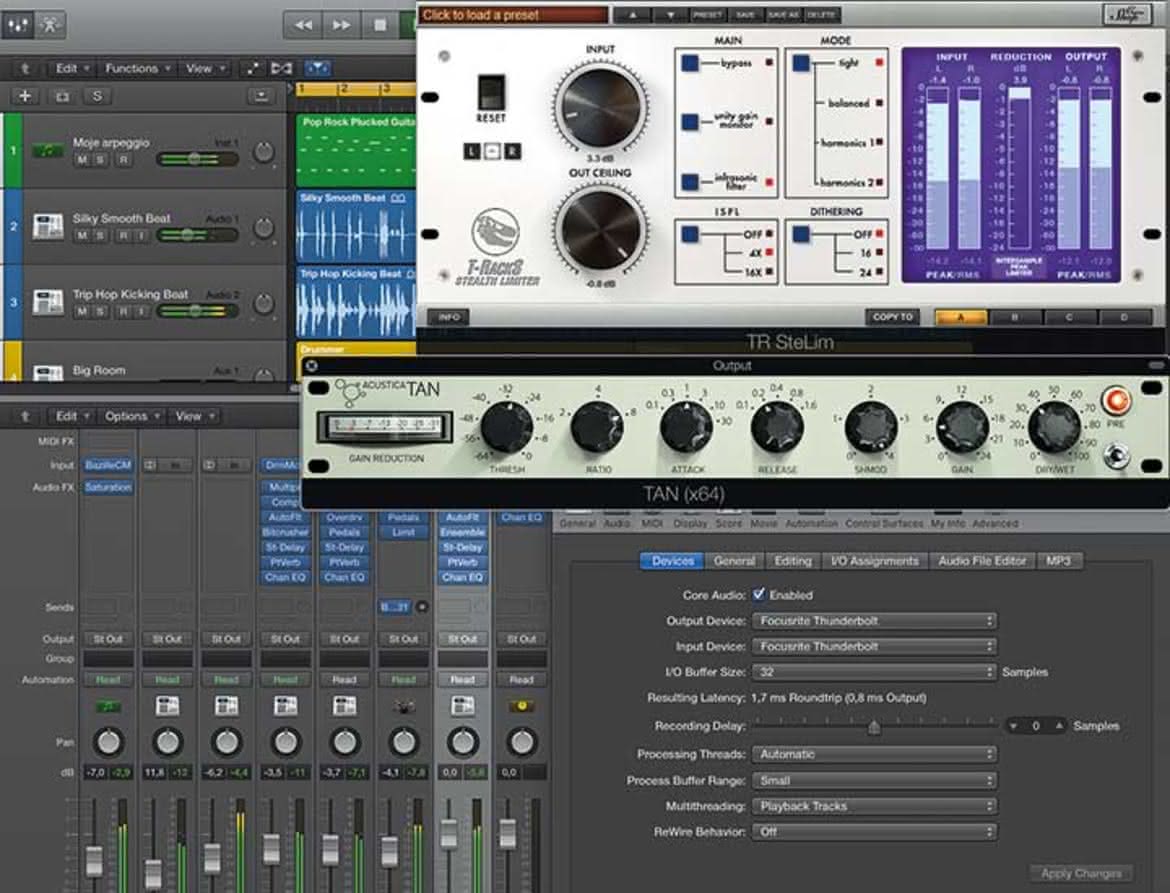The image size is (1170, 893).
Task: Select the Audio File Editor tab
Action: 982,561
